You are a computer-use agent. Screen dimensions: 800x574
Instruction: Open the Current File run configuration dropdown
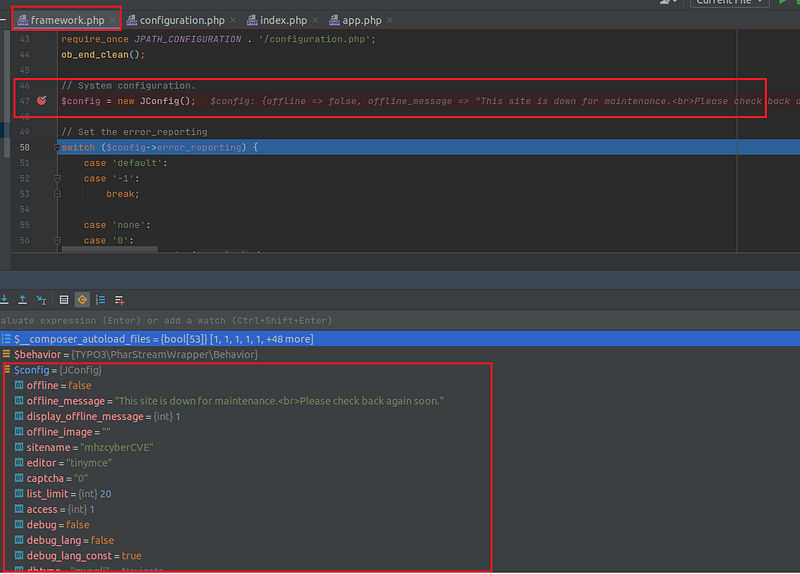[732, 3]
